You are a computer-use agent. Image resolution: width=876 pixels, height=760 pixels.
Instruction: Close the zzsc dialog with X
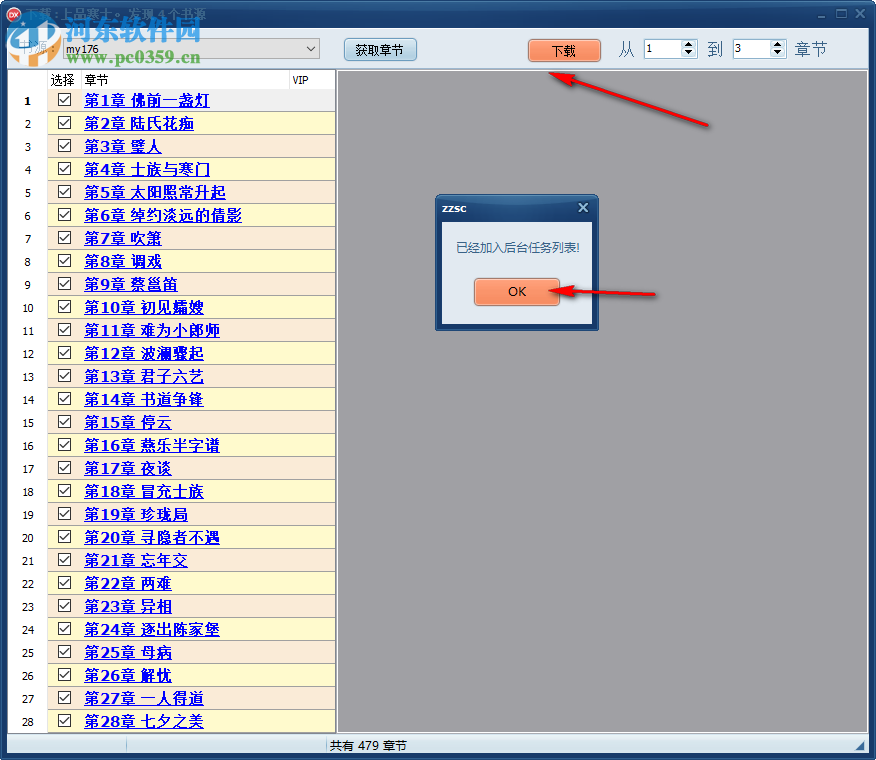[x=583, y=207]
